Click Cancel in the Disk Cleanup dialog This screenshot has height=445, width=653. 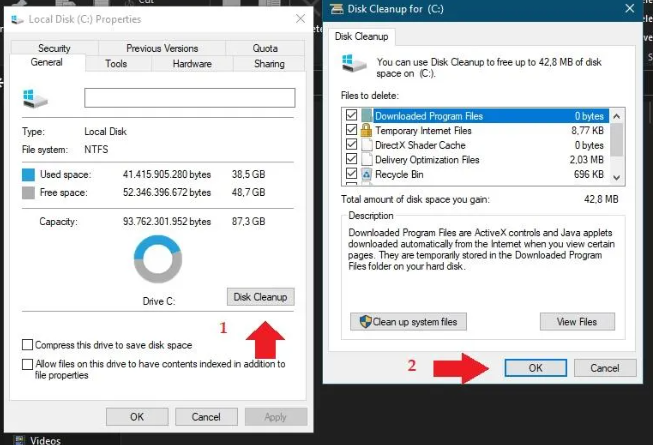tap(605, 368)
